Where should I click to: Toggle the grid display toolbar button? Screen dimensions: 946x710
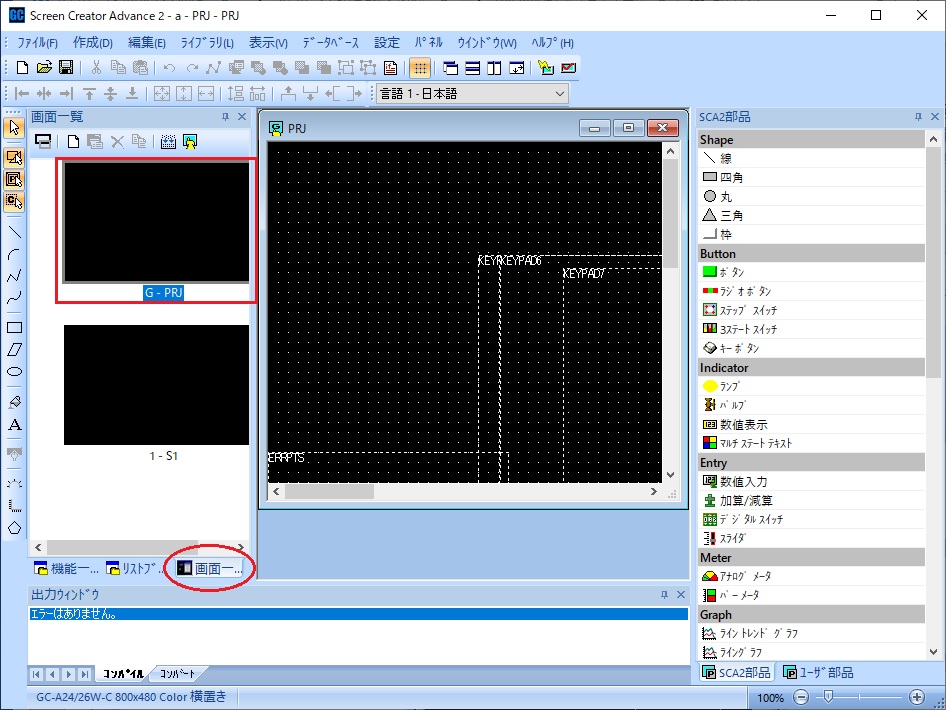[420, 68]
